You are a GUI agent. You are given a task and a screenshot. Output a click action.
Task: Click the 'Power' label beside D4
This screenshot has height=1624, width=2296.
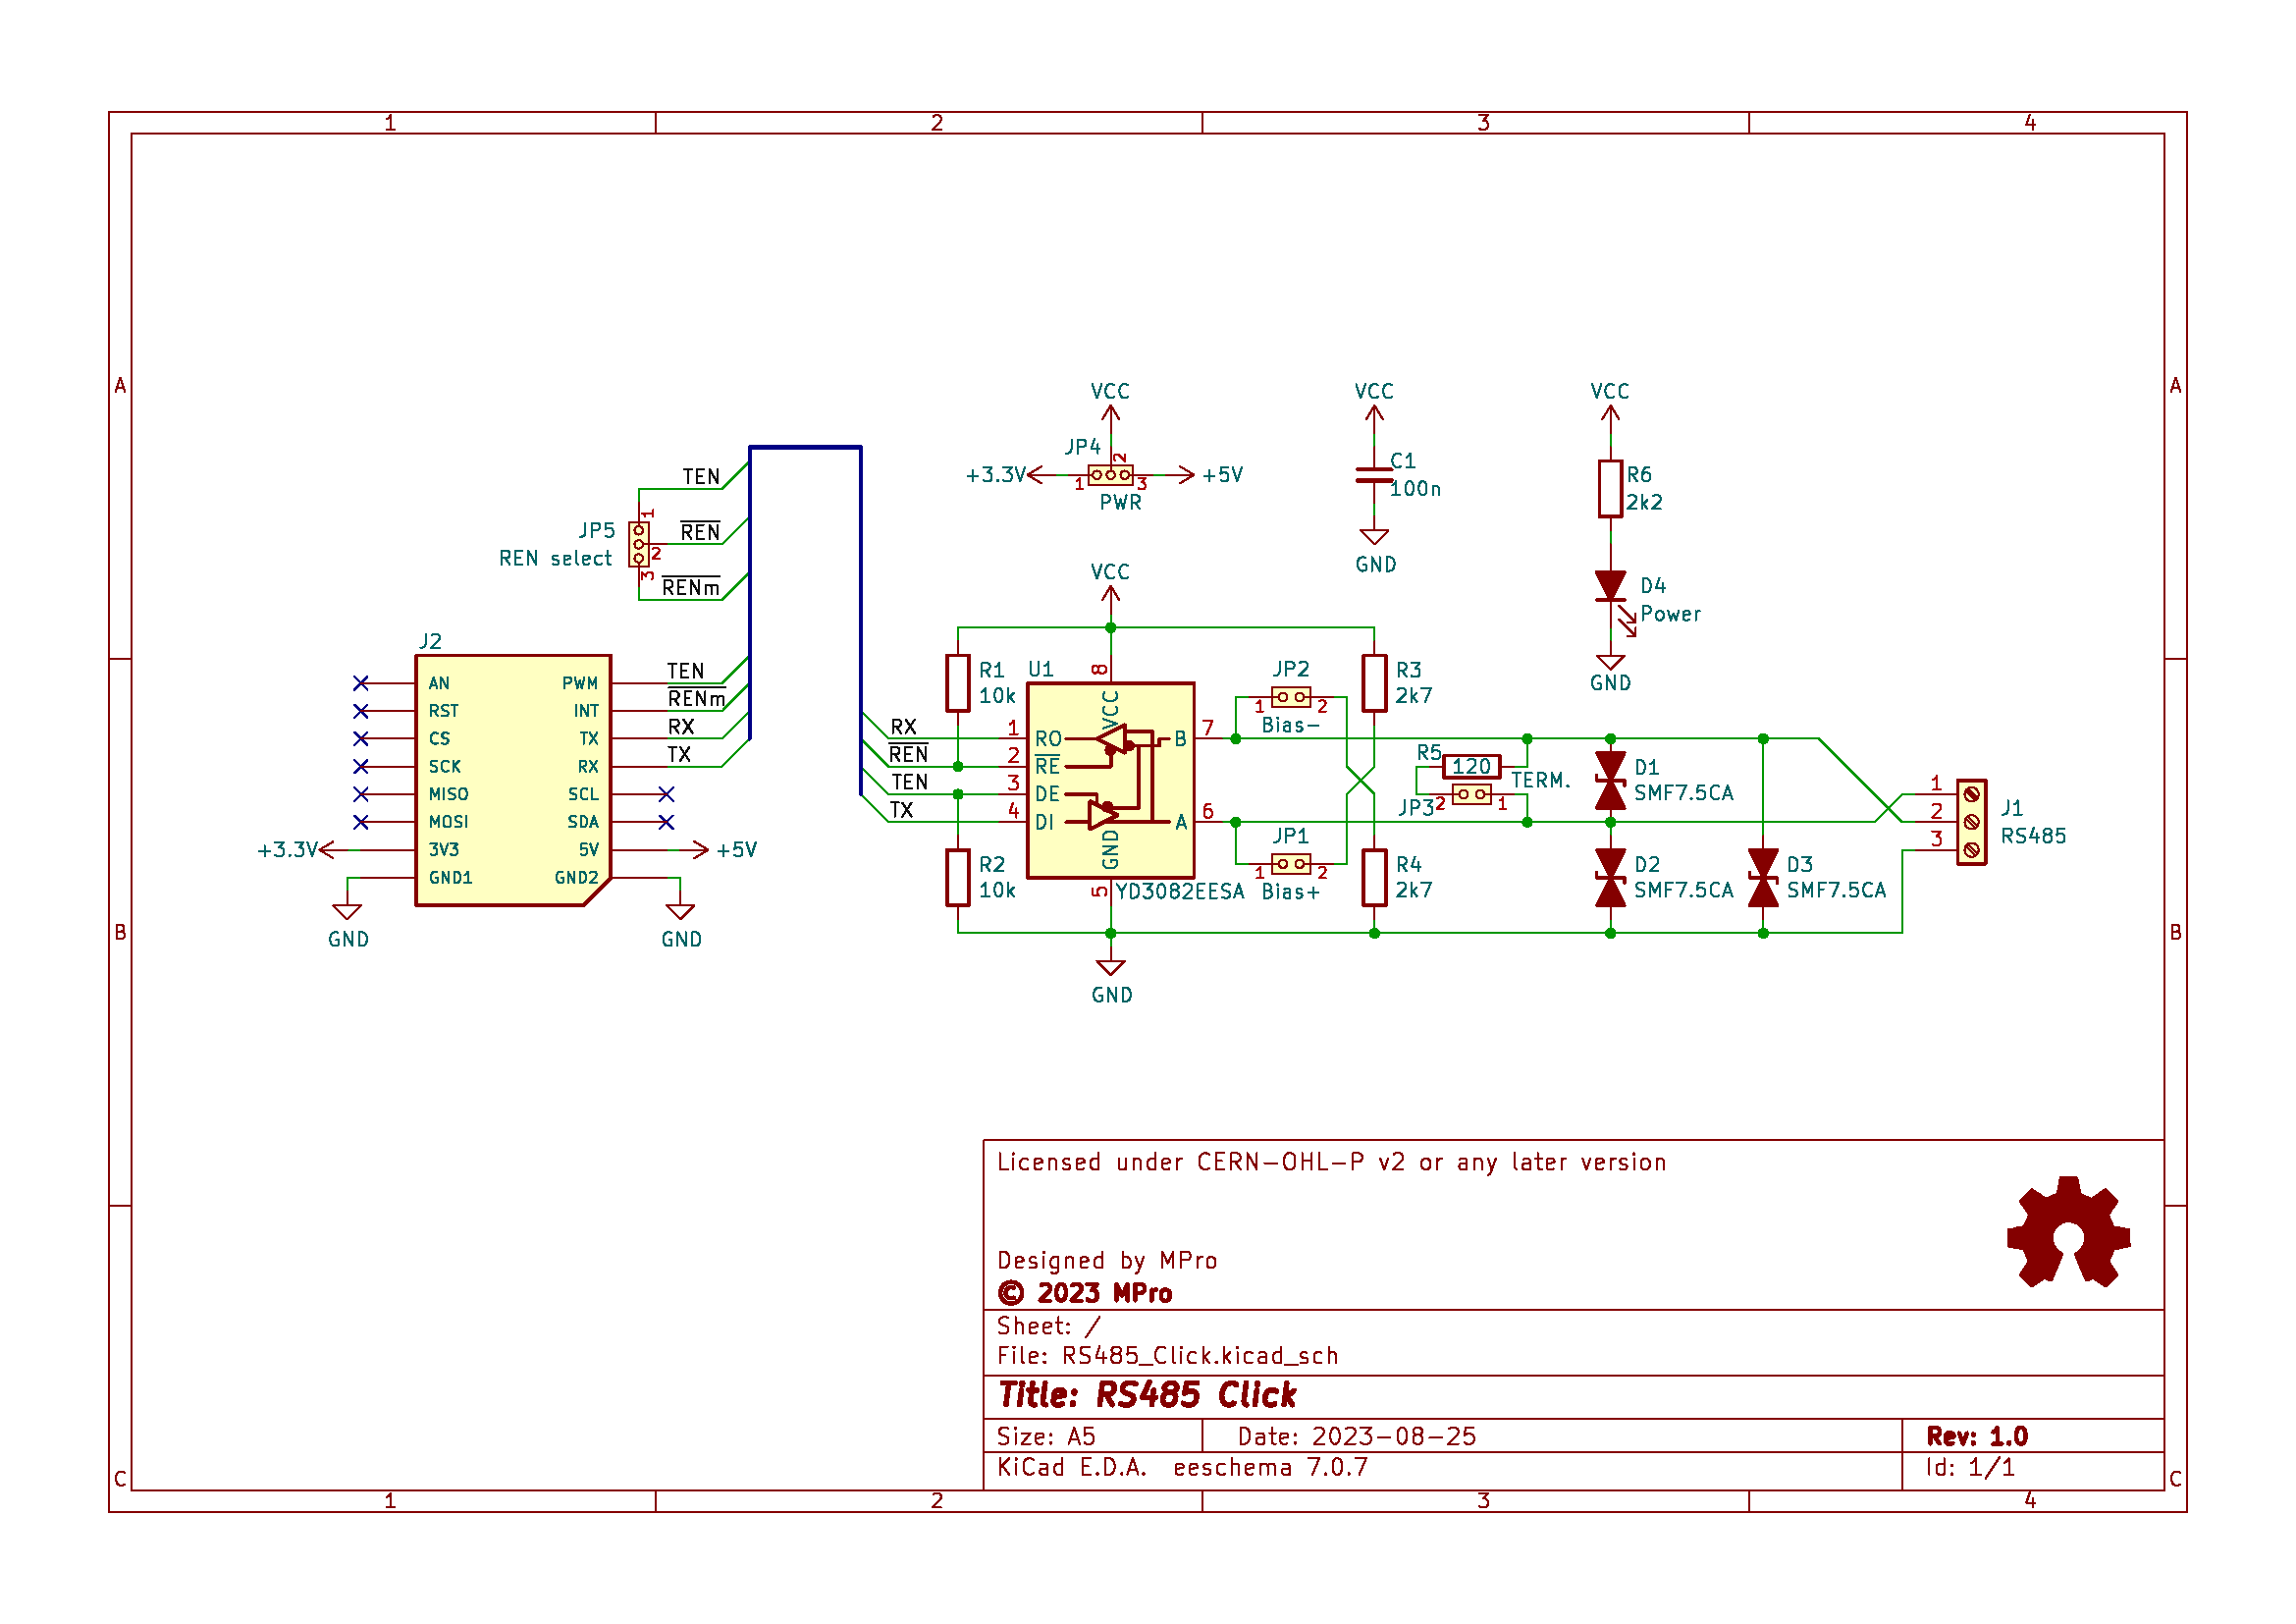pyautogui.click(x=1670, y=614)
